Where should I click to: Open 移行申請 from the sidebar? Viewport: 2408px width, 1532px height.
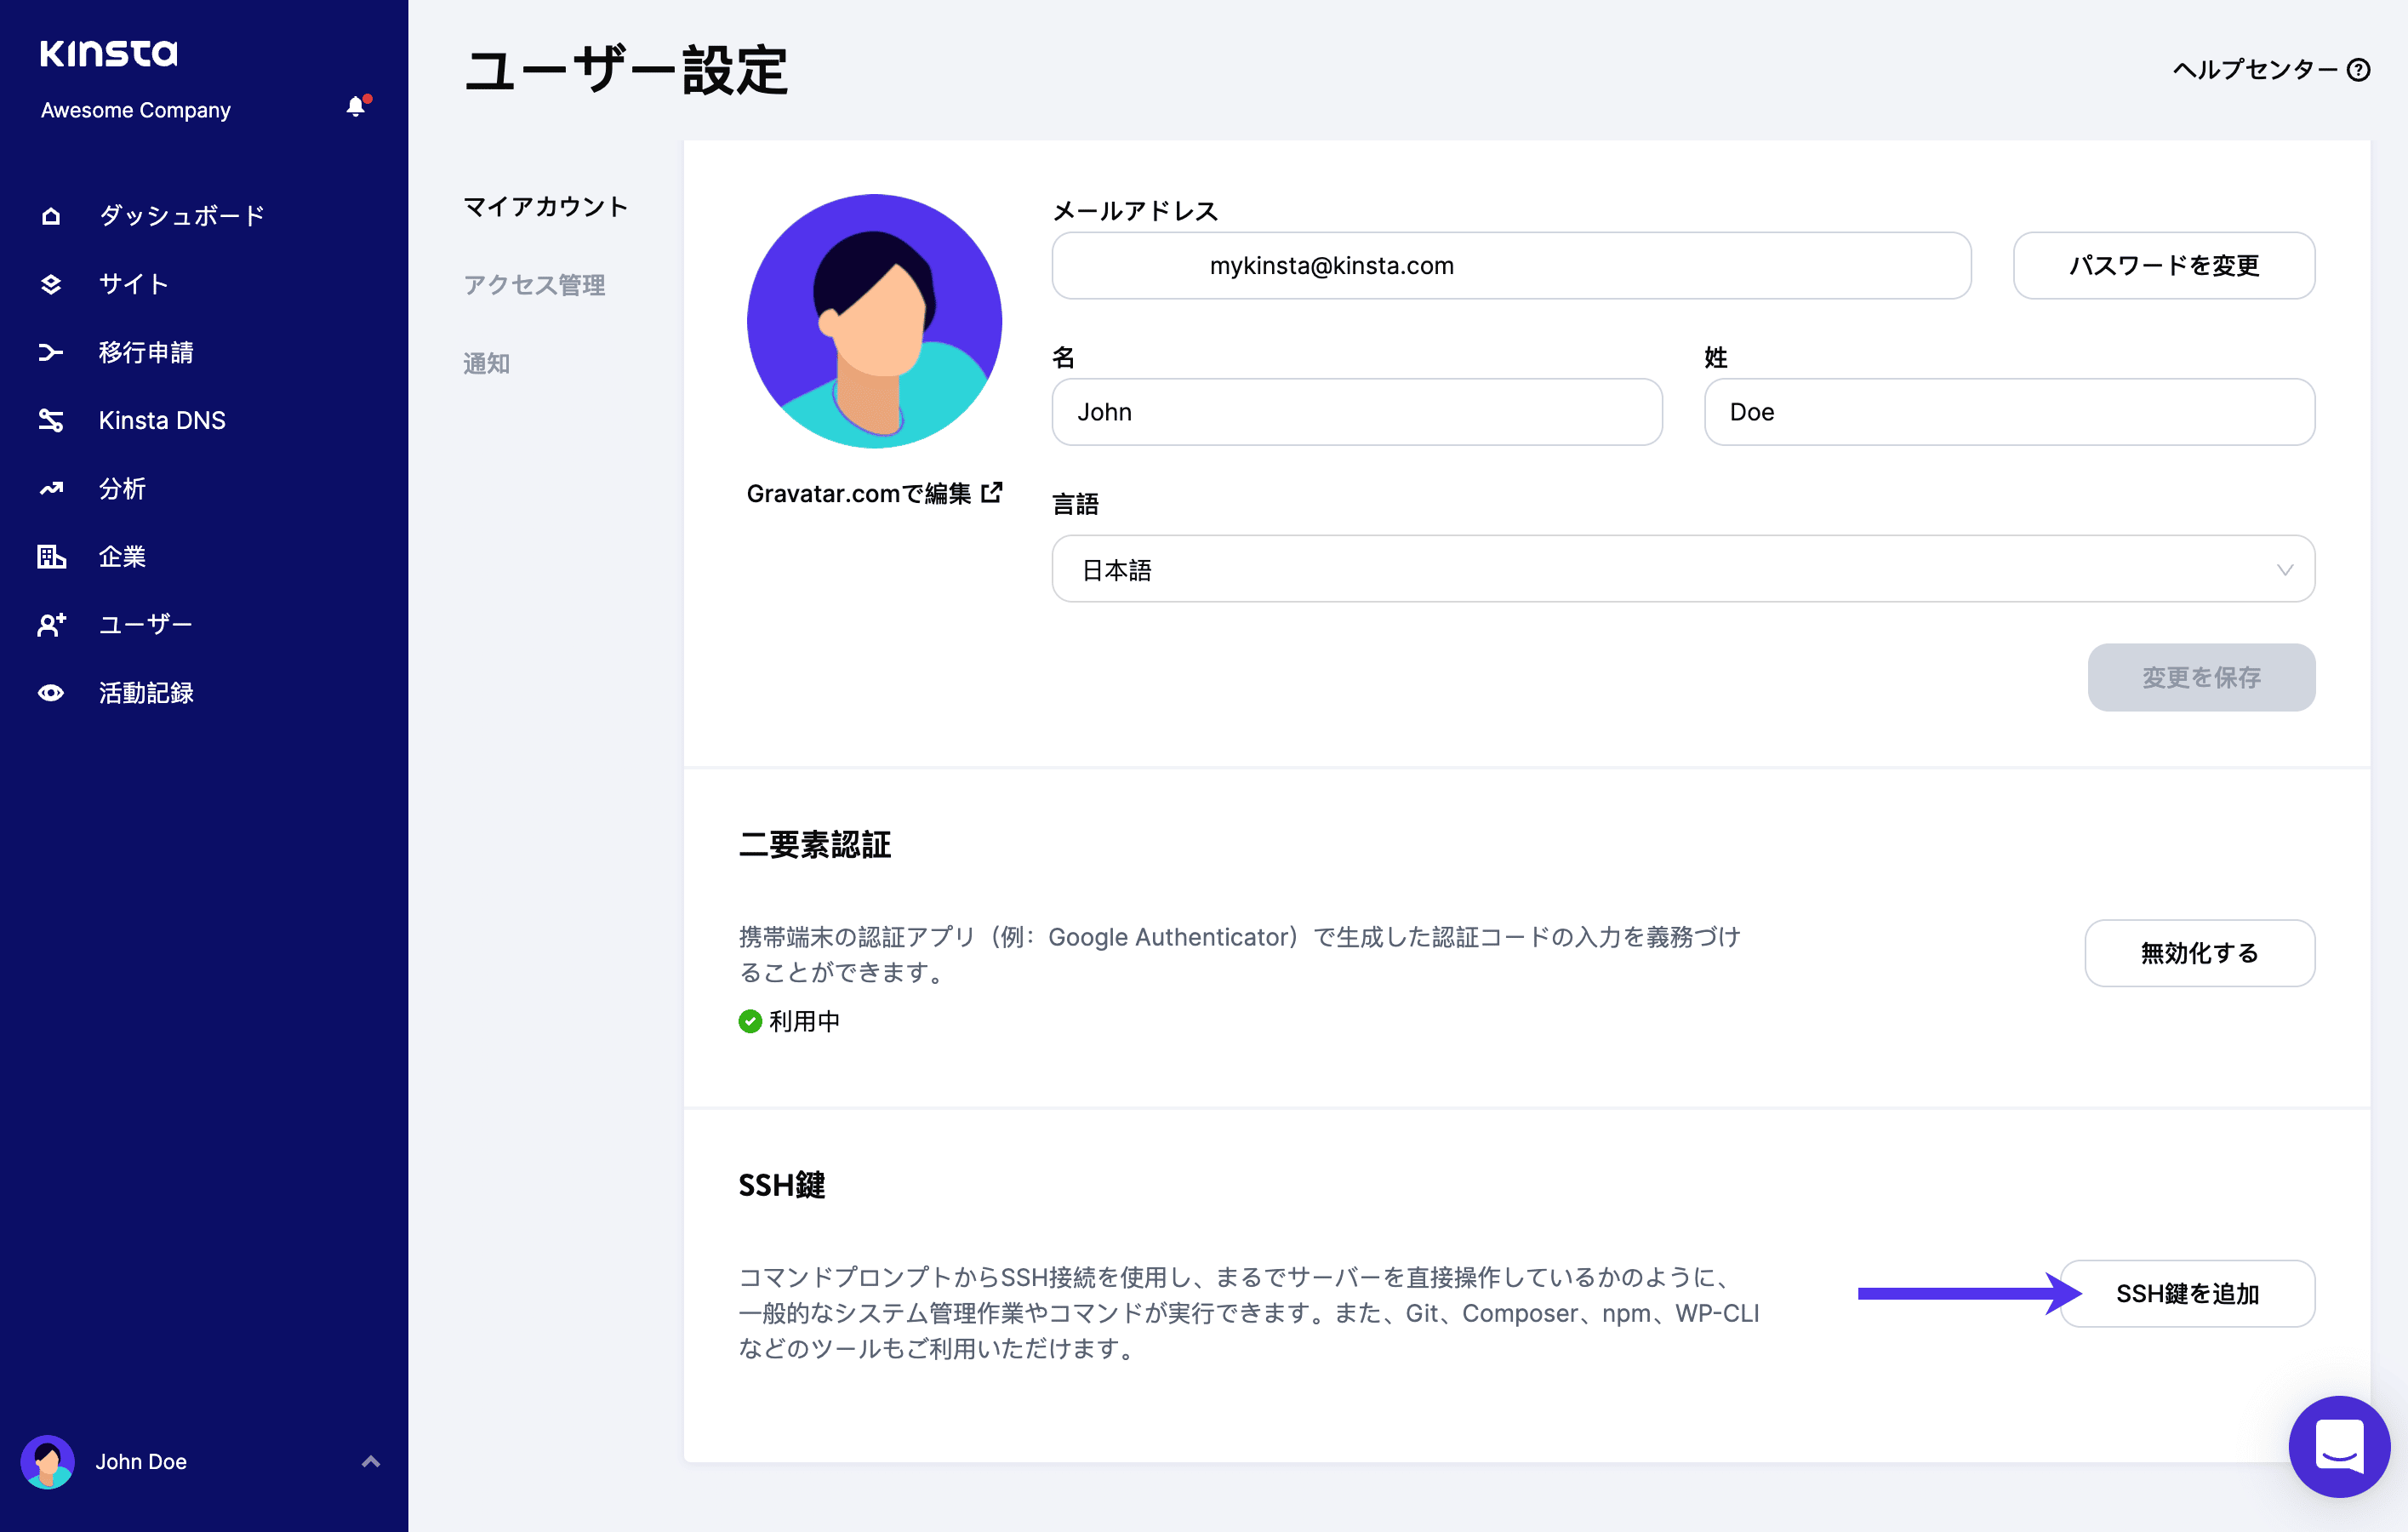point(51,352)
